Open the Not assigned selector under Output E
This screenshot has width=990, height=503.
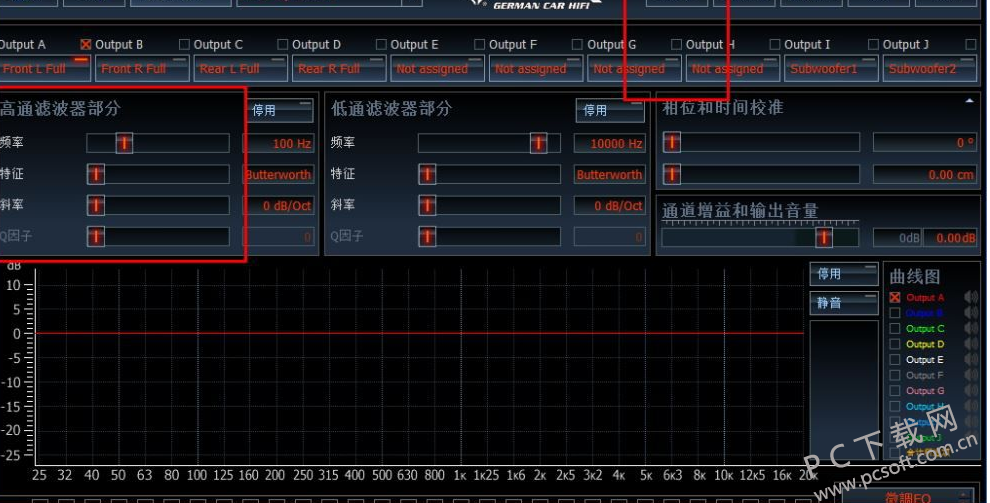[x=438, y=68]
